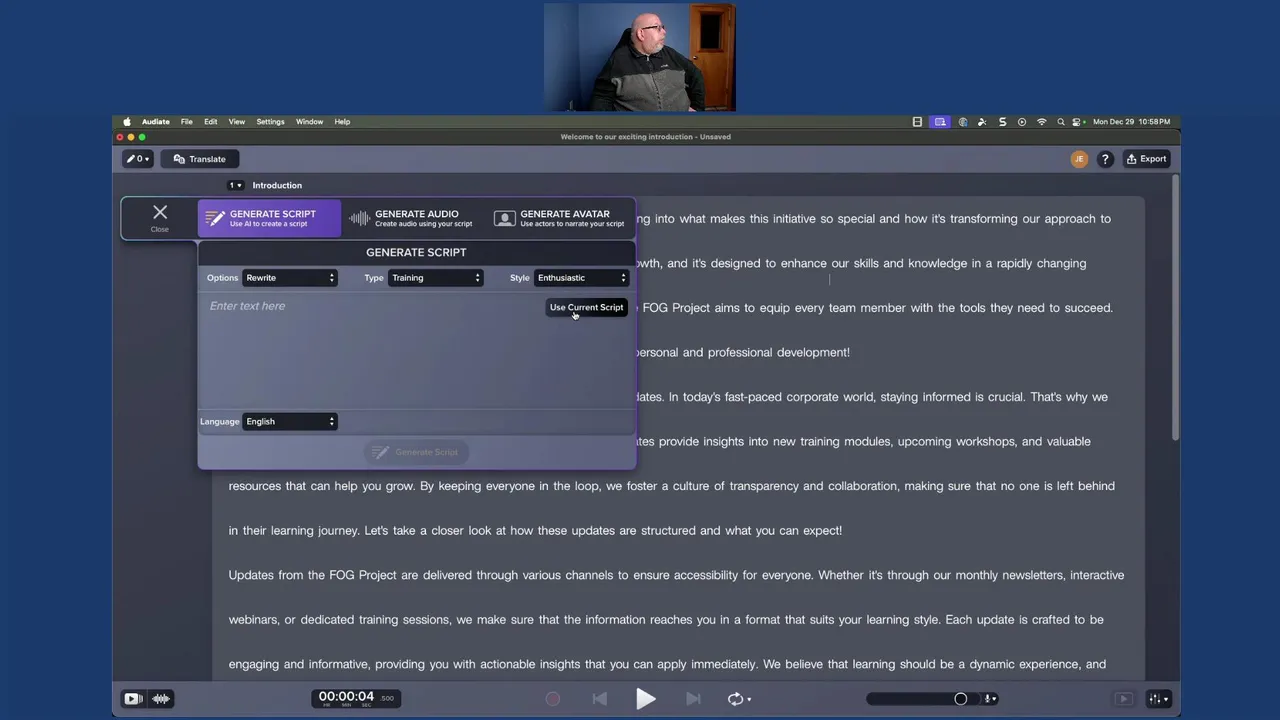1280x720 pixels.
Task: Toggle the waveform view icon in bottom bar
Action: click(x=161, y=699)
